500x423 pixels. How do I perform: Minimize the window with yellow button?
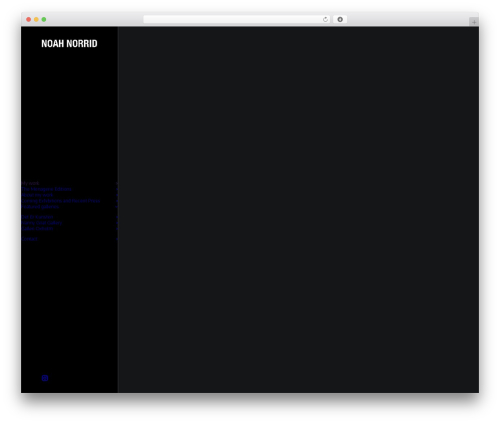pyautogui.click(x=36, y=19)
